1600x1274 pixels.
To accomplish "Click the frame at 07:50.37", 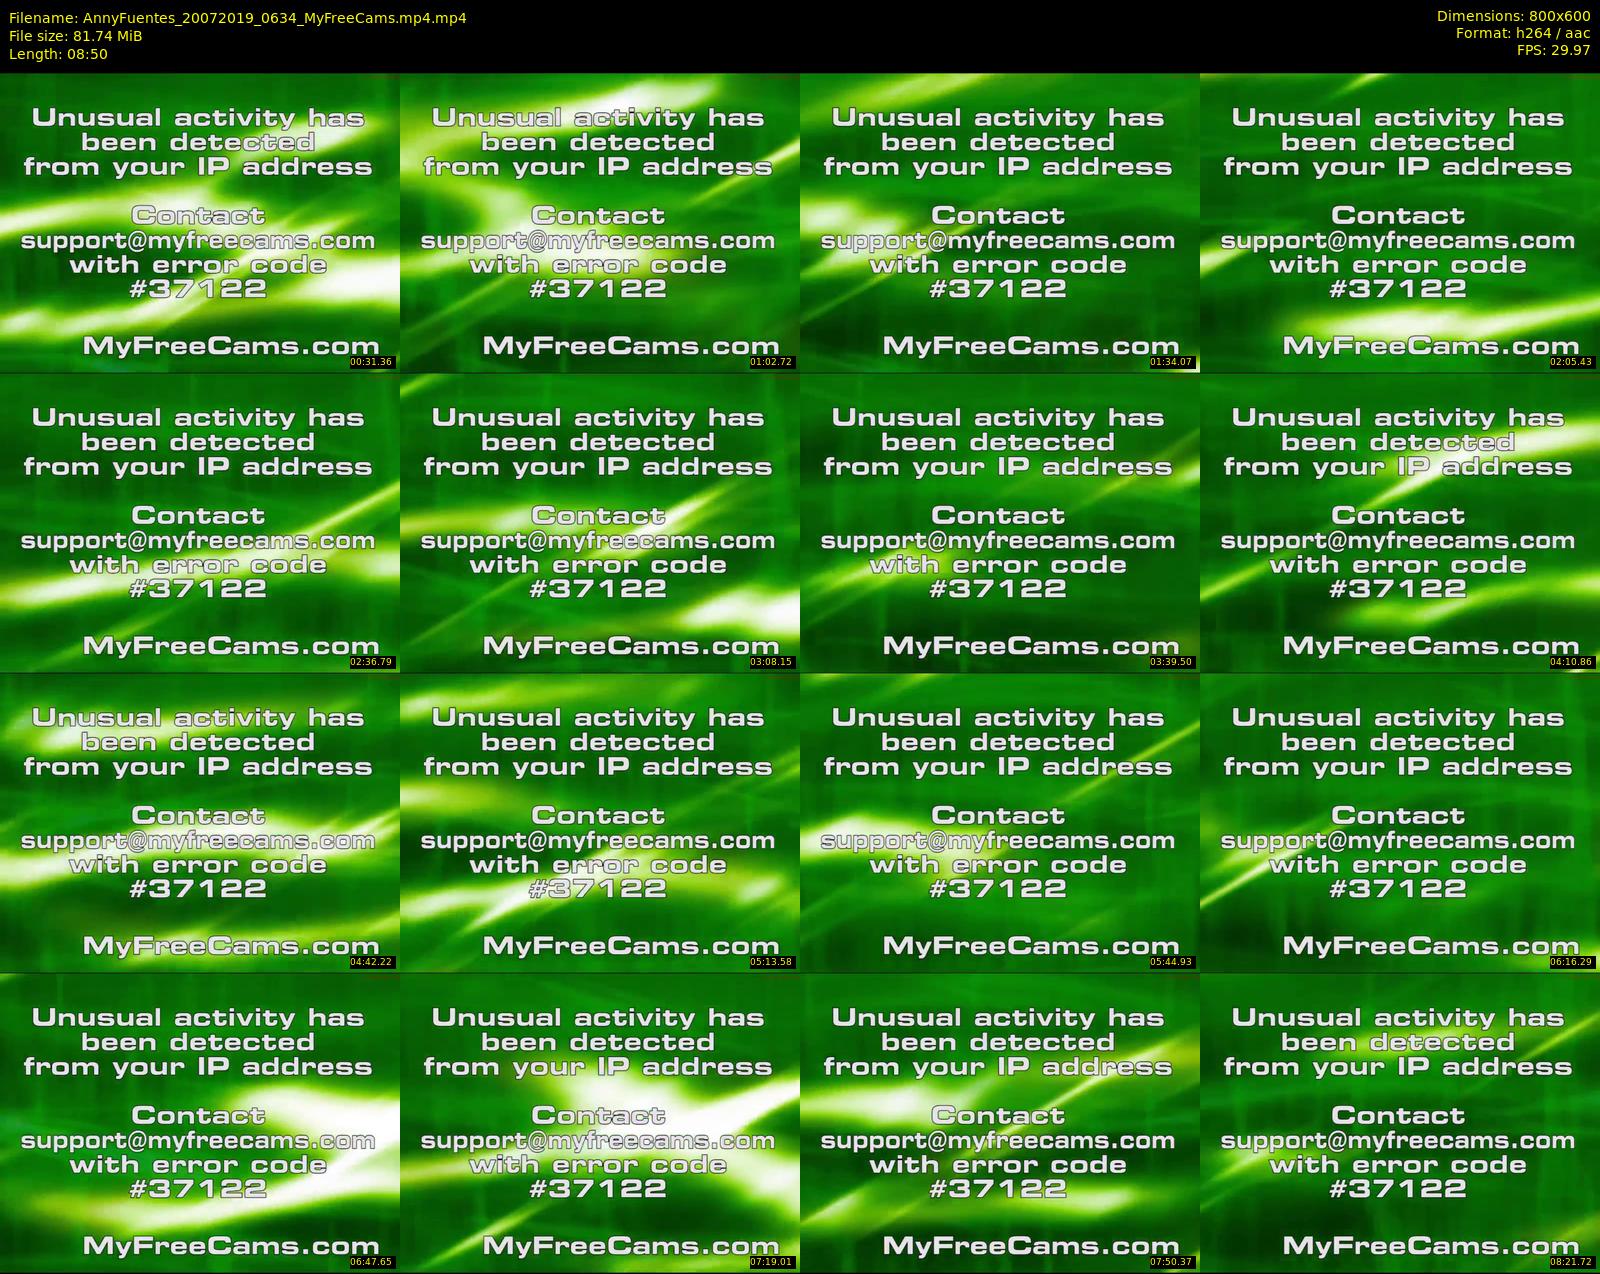I will pos(1000,1122).
